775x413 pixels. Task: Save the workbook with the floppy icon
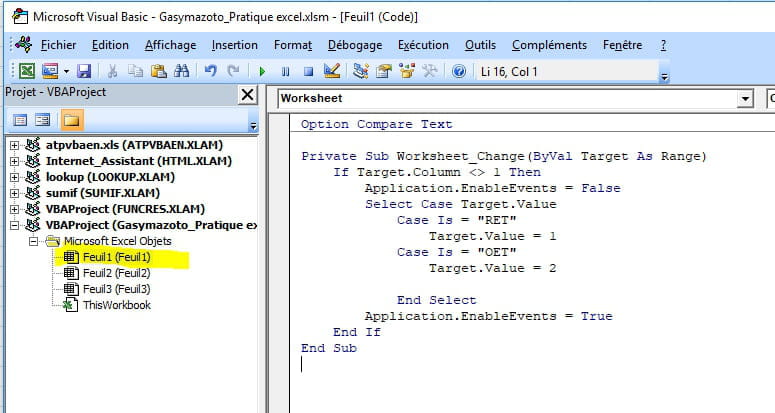(84, 71)
